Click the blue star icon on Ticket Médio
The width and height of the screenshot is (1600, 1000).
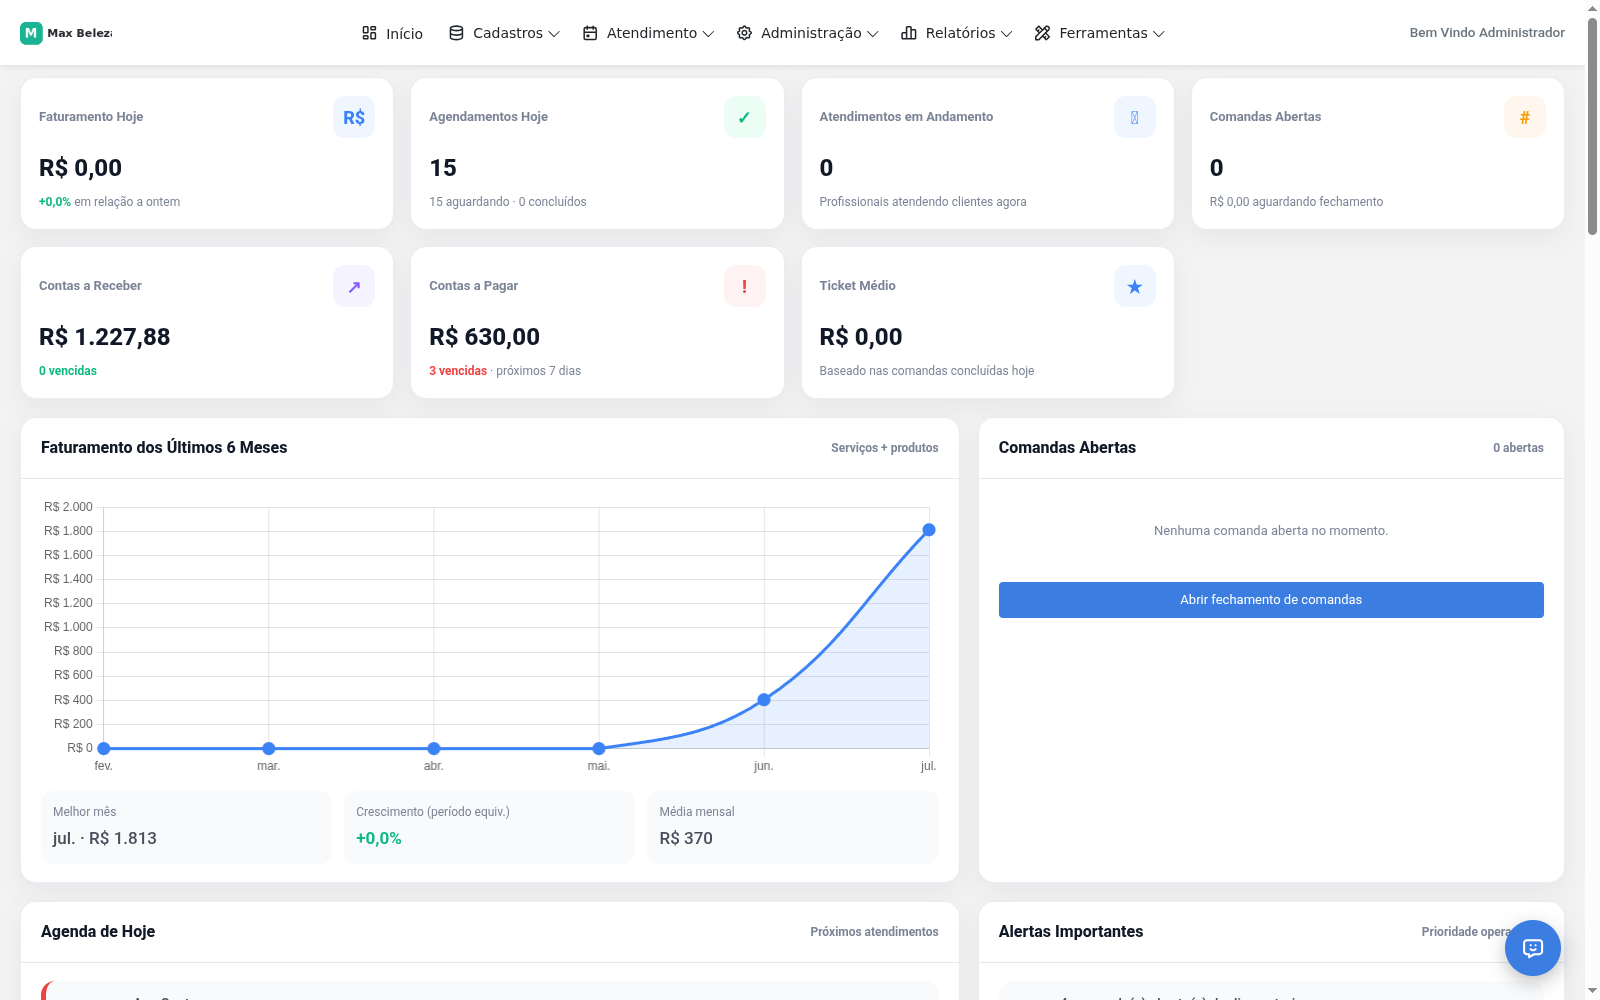(x=1134, y=286)
